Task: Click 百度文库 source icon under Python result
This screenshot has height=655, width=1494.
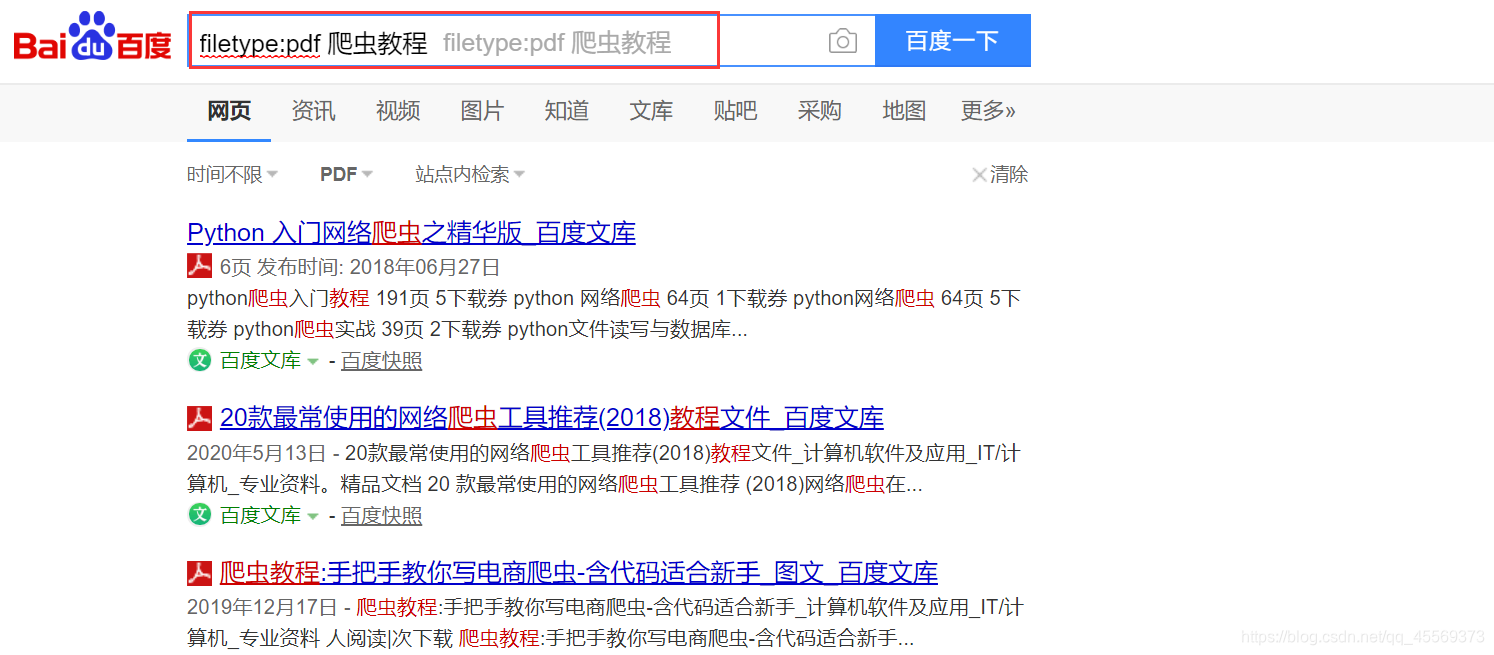Action: pyautogui.click(x=200, y=360)
